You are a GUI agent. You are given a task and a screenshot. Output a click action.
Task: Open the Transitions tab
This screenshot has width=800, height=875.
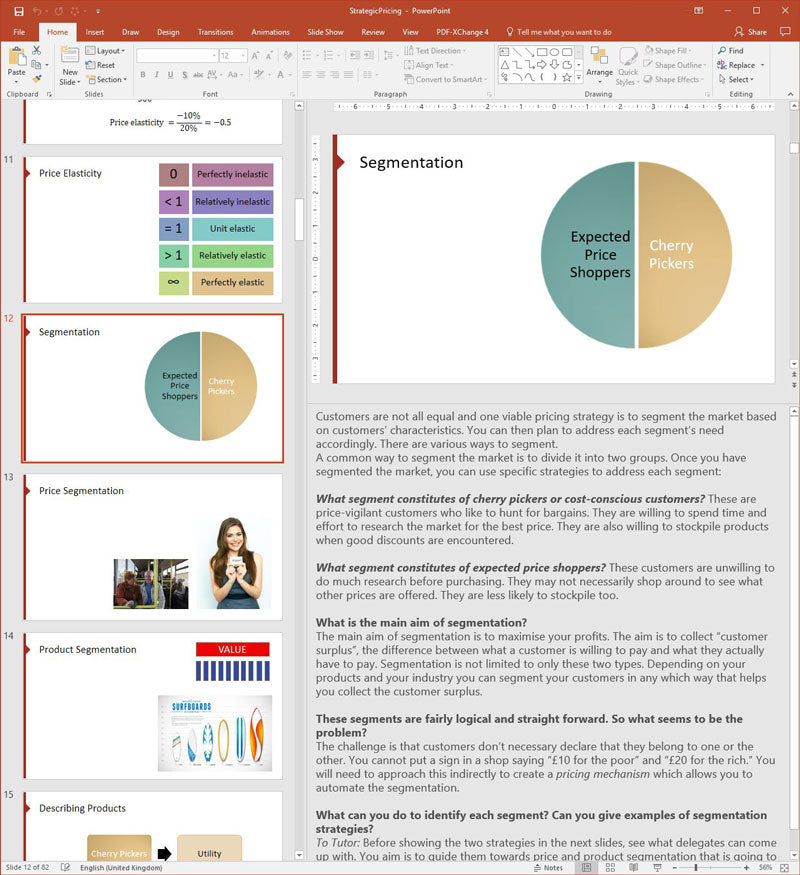coord(215,32)
